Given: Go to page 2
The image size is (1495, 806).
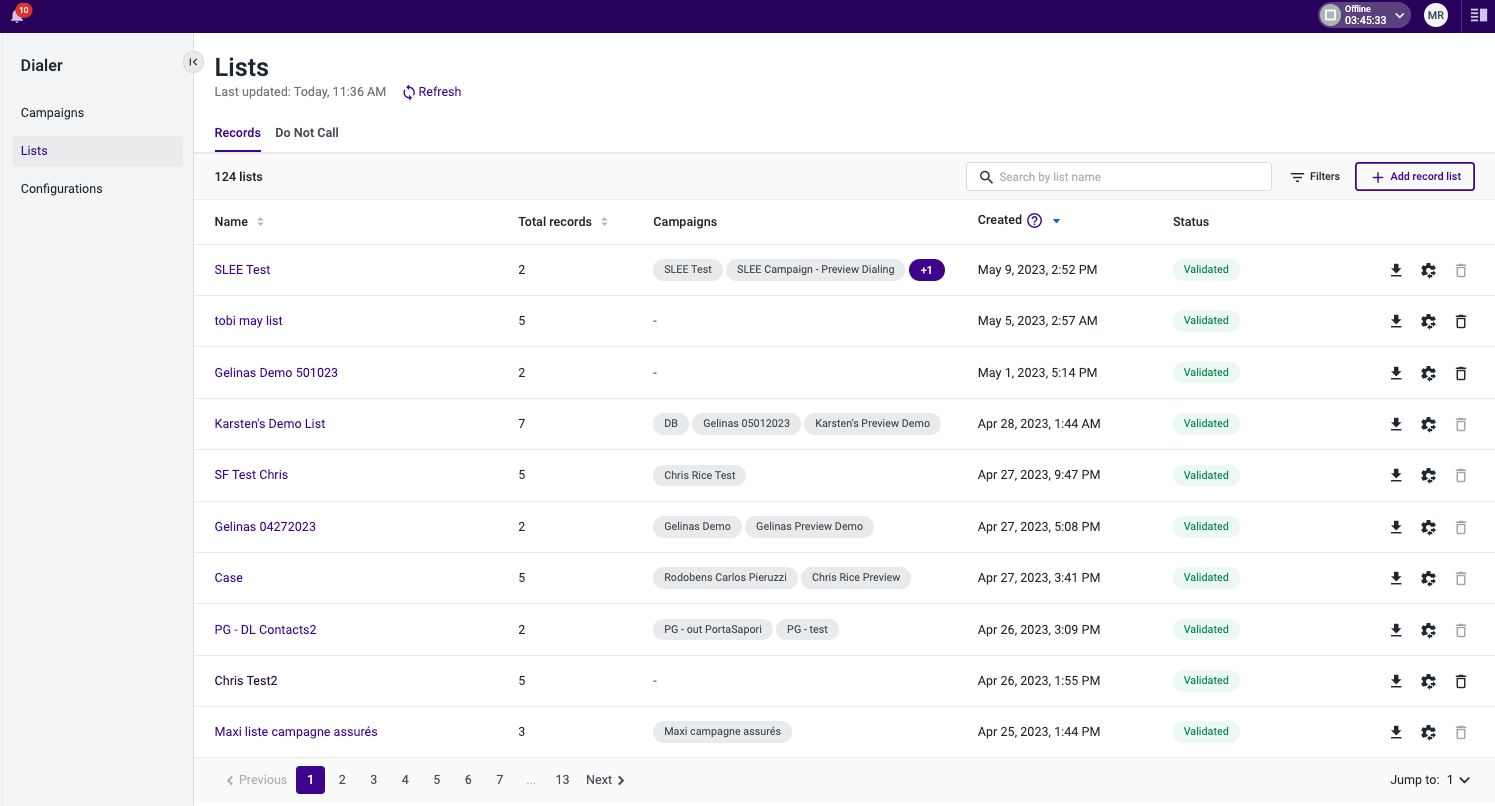Looking at the screenshot, I should [x=342, y=780].
